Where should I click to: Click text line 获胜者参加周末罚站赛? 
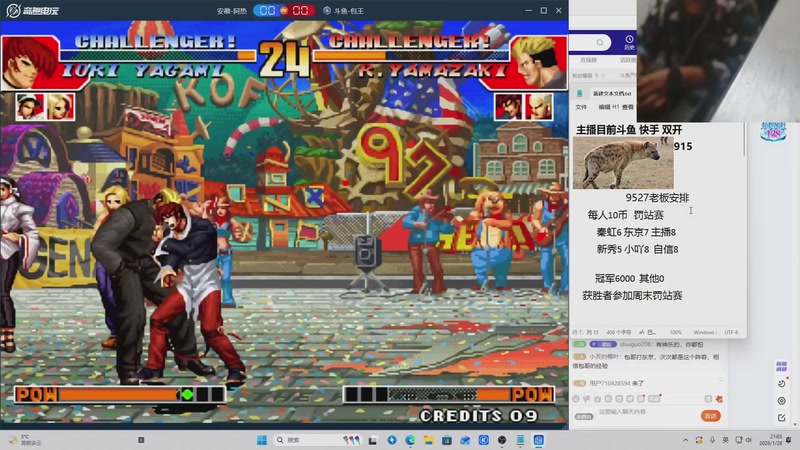632,295
